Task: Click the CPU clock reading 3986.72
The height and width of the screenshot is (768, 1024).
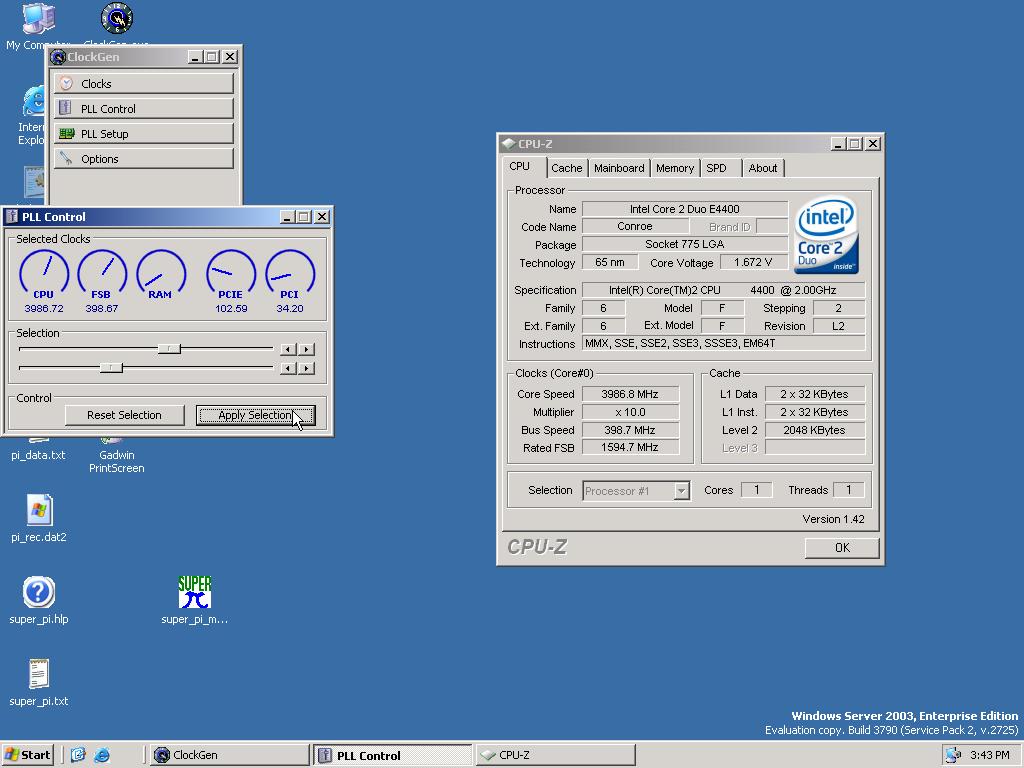Action: click(x=44, y=308)
